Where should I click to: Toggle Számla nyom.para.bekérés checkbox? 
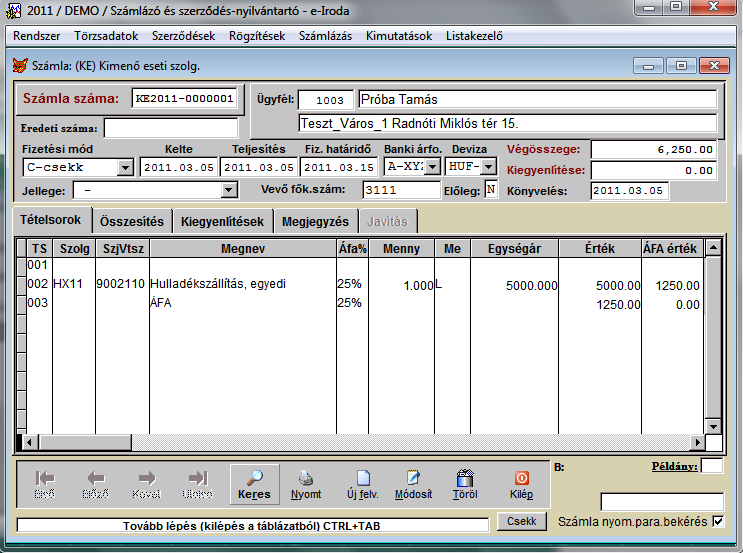[x=717, y=522]
